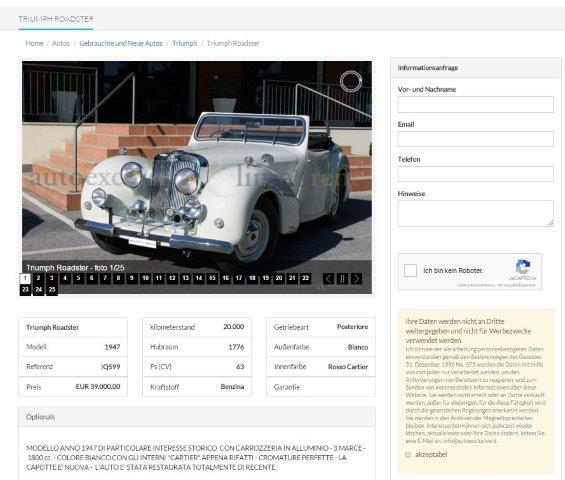565x480 pixels.
Task: Choose photo 16 button
Action: [x=226, y=278]
